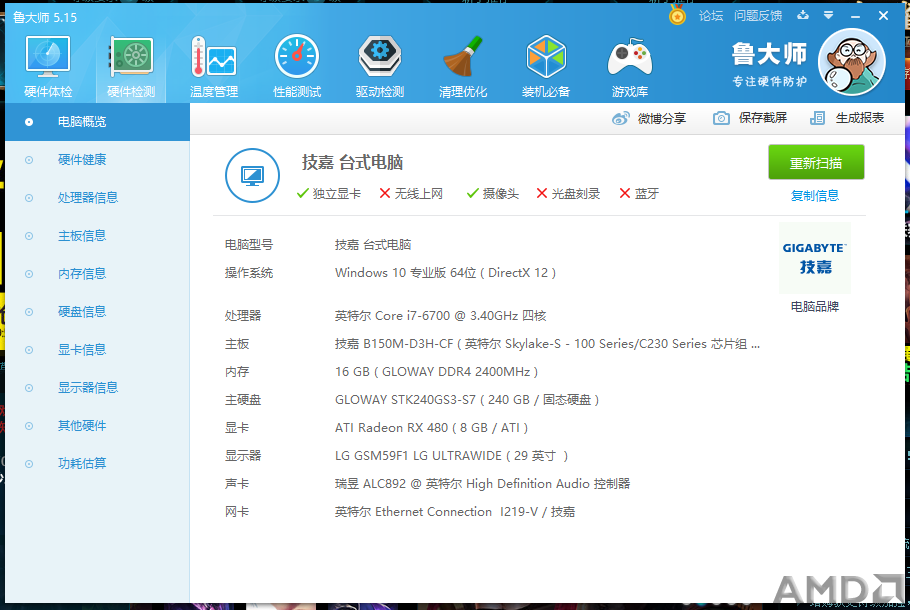Select the 硬件检测 hardware detection icon

(131, 66)
